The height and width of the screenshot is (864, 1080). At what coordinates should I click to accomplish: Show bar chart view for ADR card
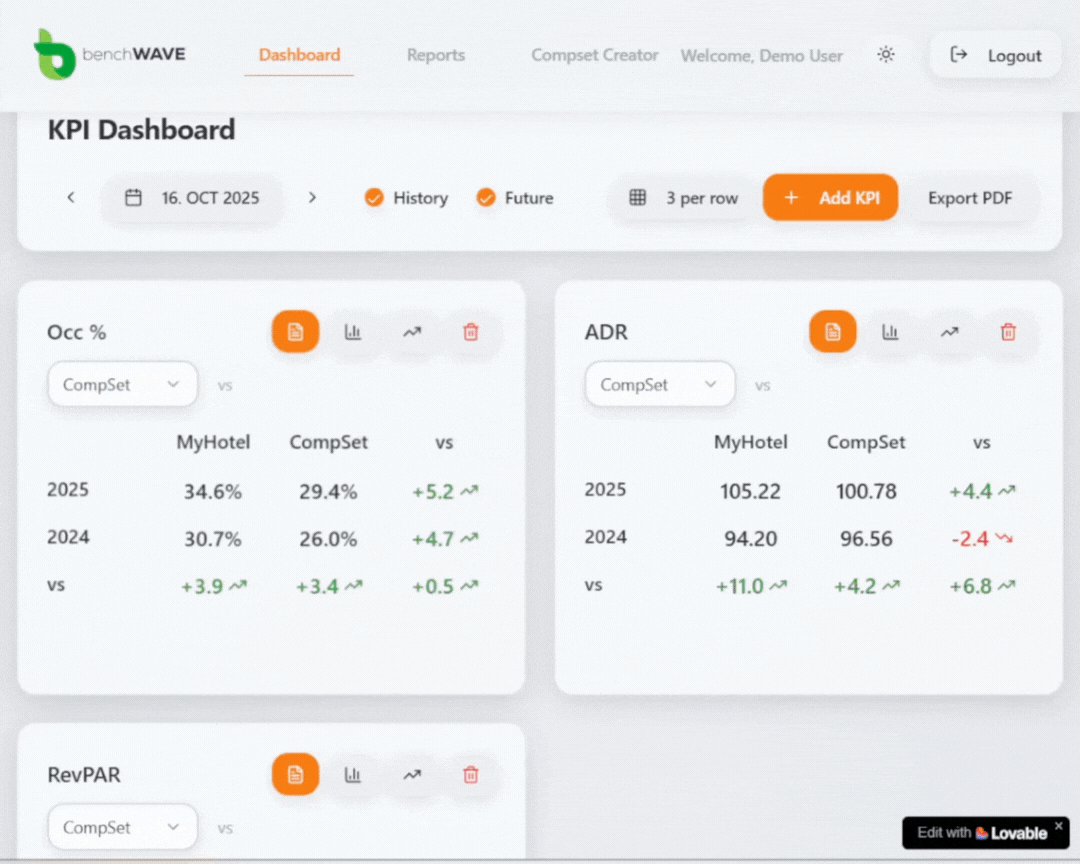pos(890,332)
